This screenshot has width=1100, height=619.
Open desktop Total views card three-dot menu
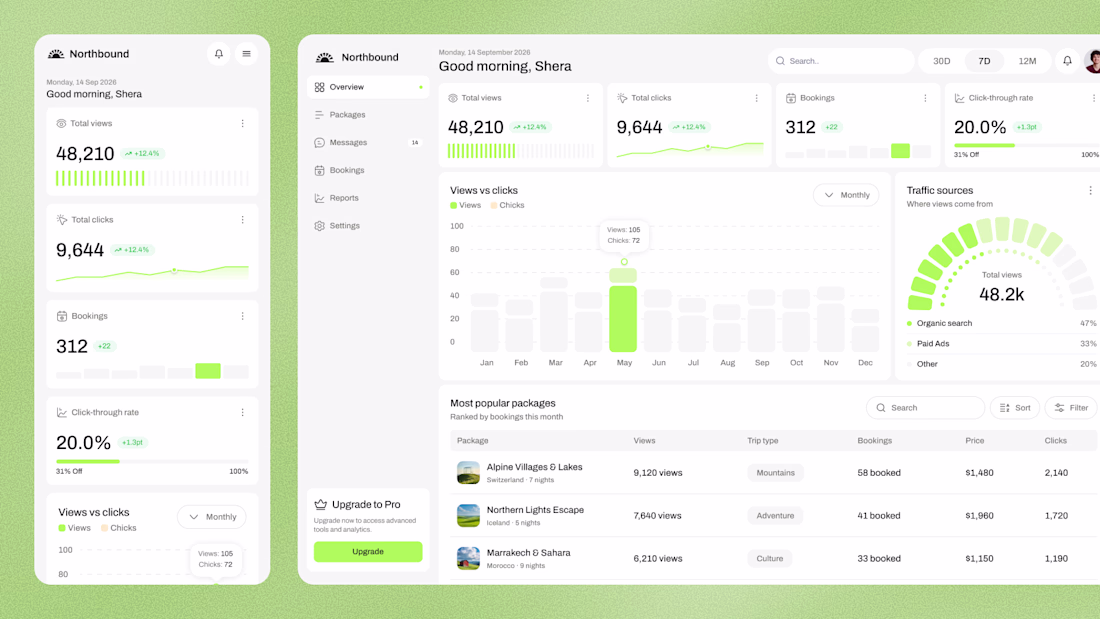click(x=588, y=98)
